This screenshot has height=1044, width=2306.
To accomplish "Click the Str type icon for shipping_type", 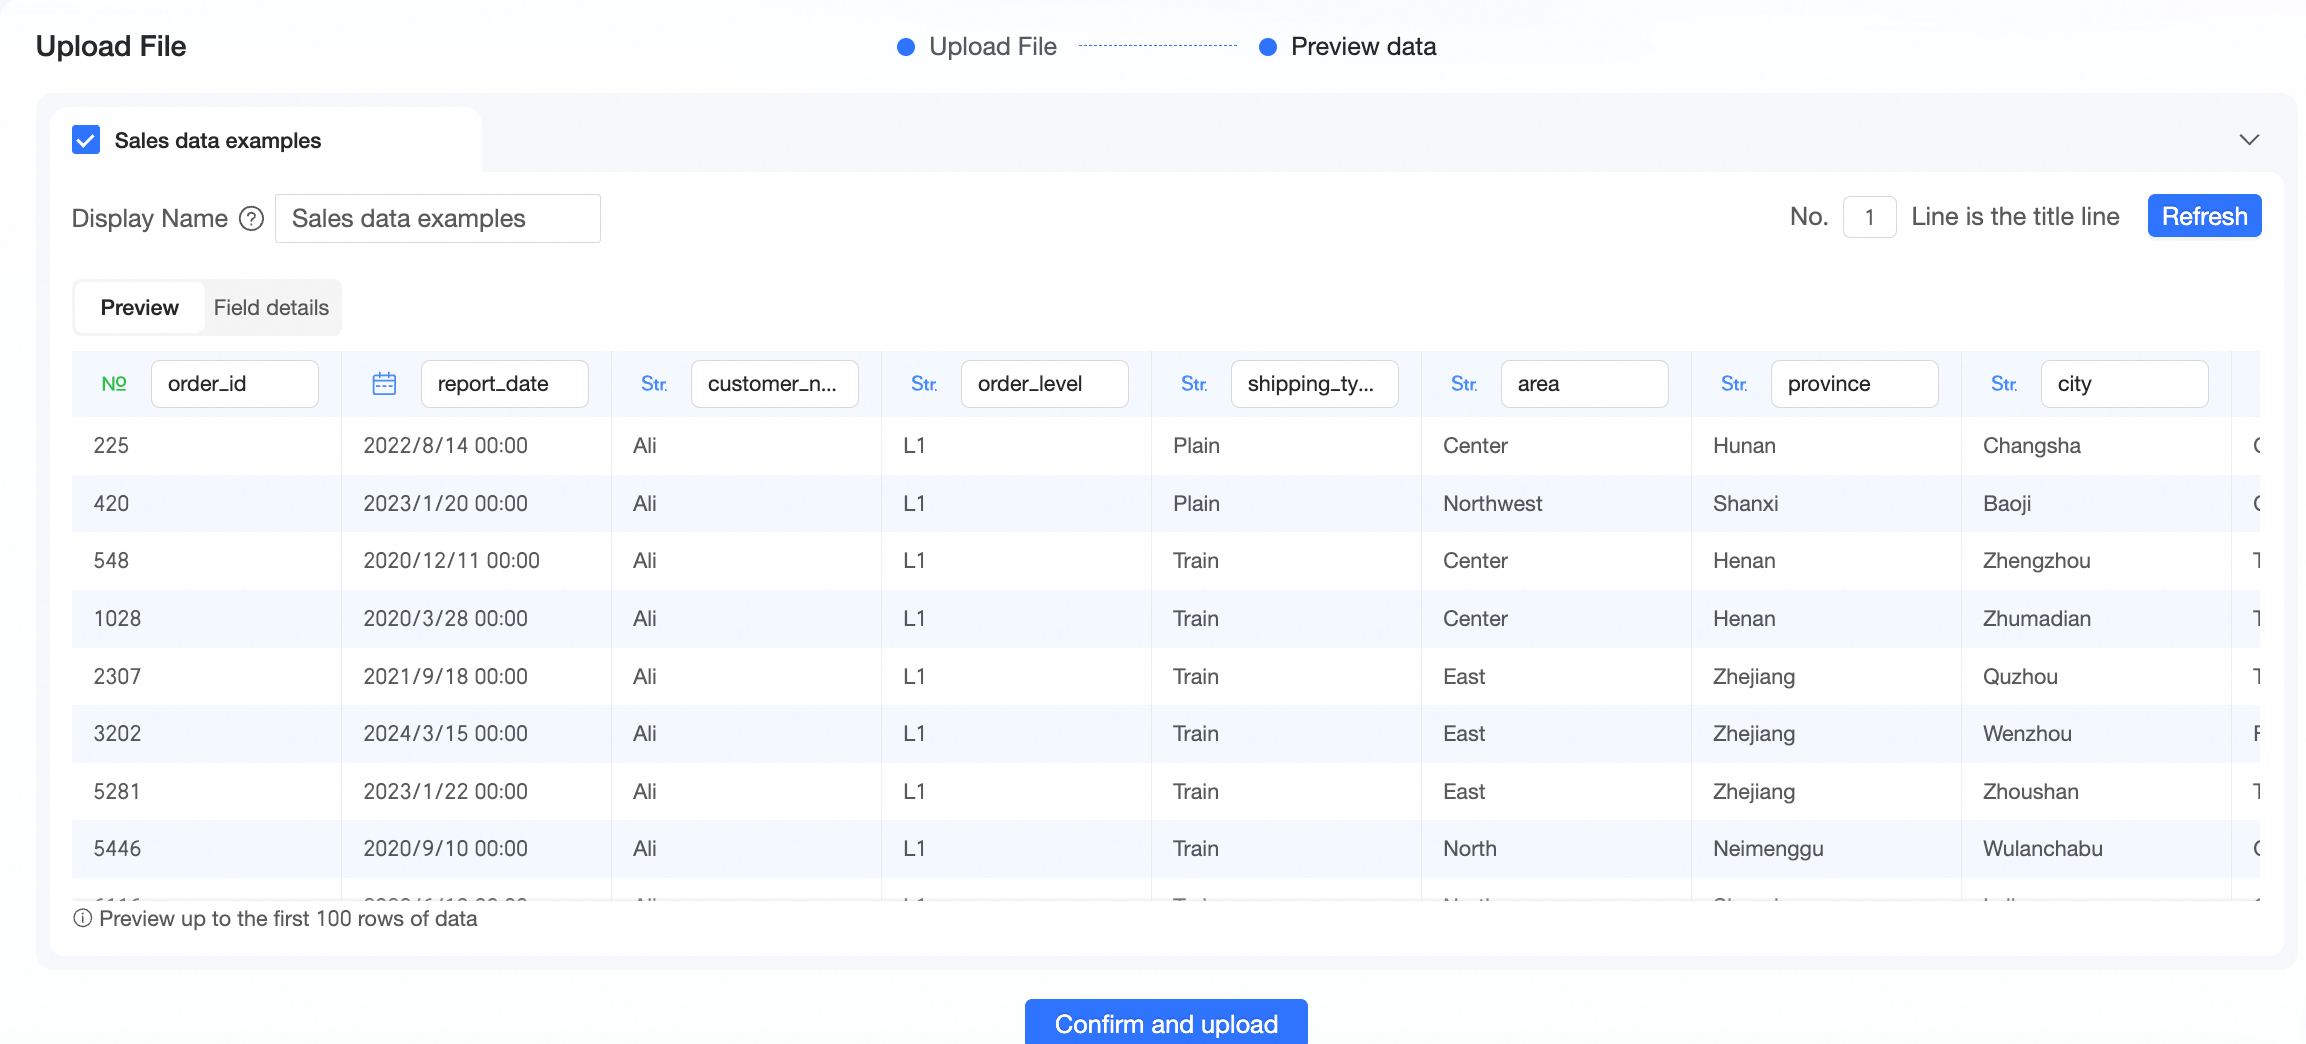I will [1194, 384].
